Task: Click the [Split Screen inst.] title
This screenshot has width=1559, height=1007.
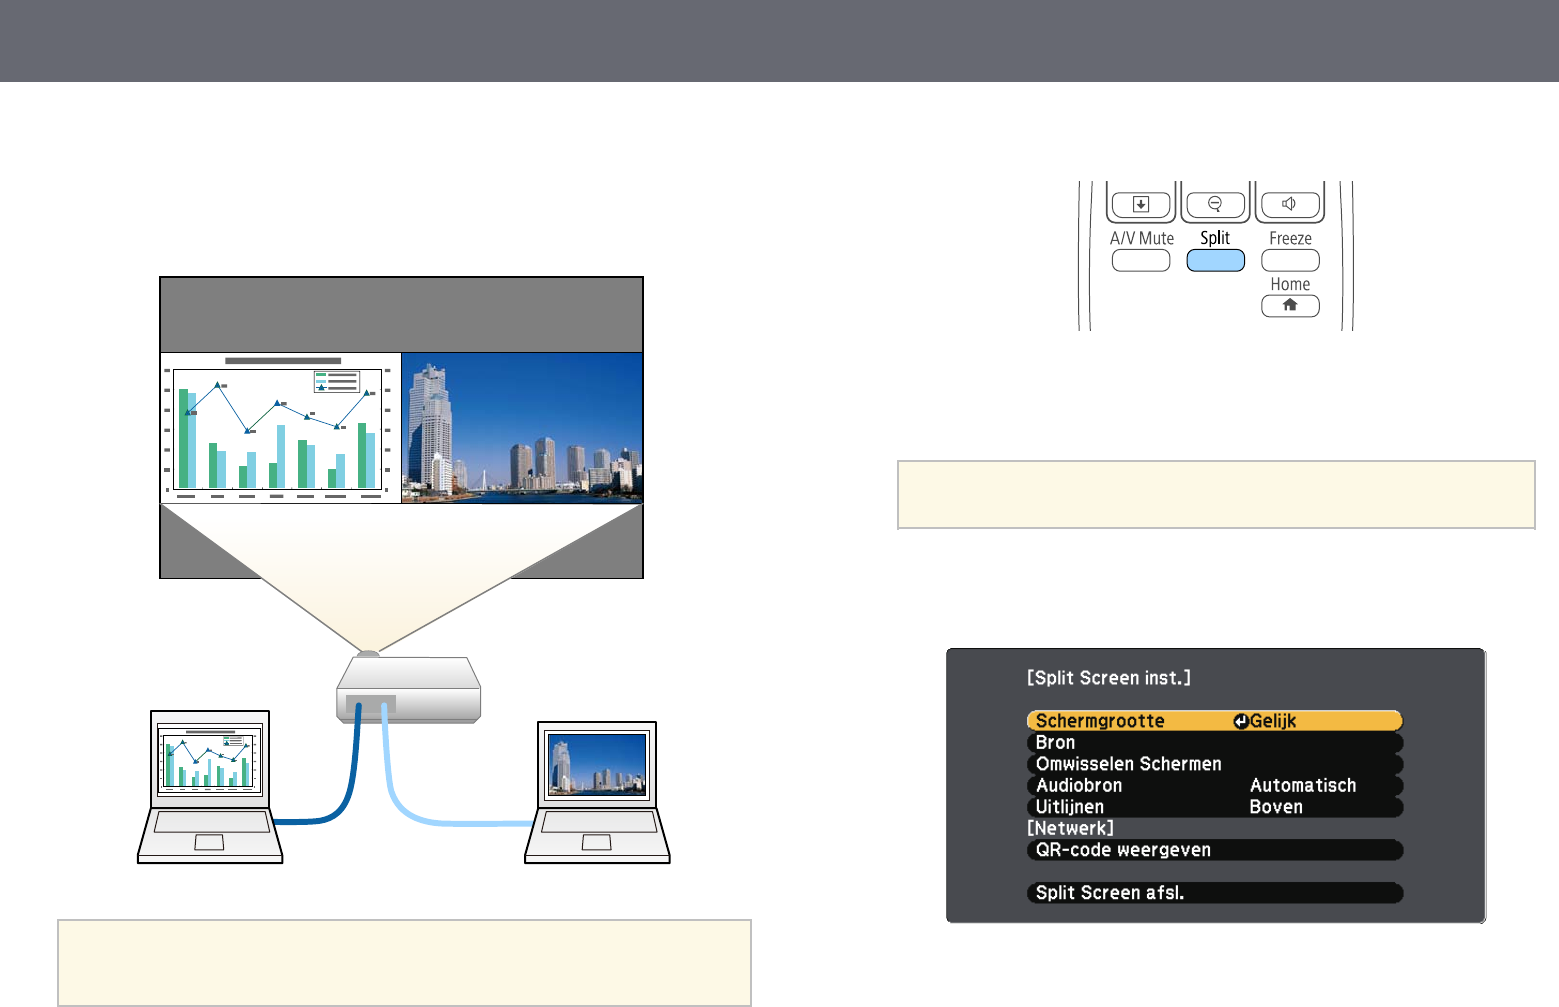Action: click(x=1109, y=678)
